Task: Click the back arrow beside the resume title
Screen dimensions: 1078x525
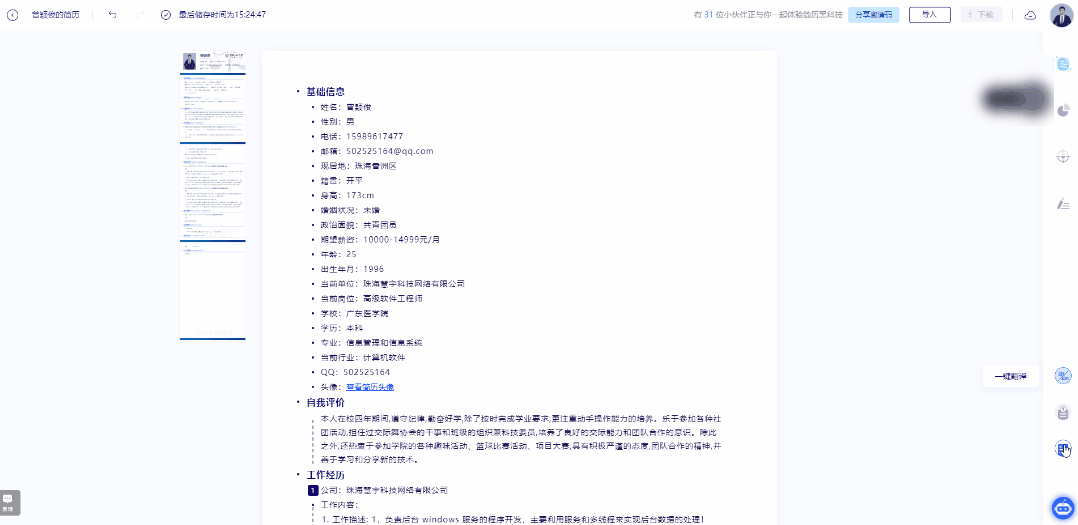Action: pyautogui.click(x=12, y=14)
